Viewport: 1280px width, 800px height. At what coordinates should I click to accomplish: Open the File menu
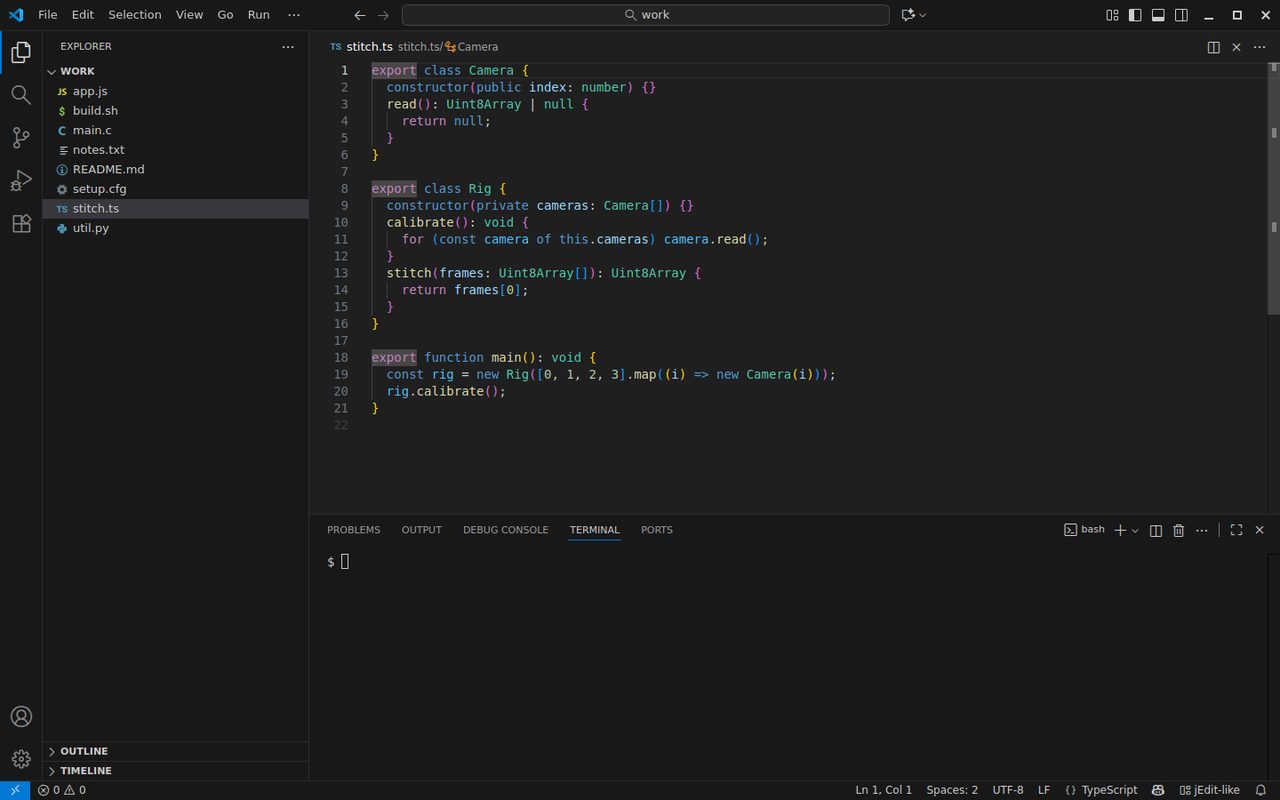(48, 15)
